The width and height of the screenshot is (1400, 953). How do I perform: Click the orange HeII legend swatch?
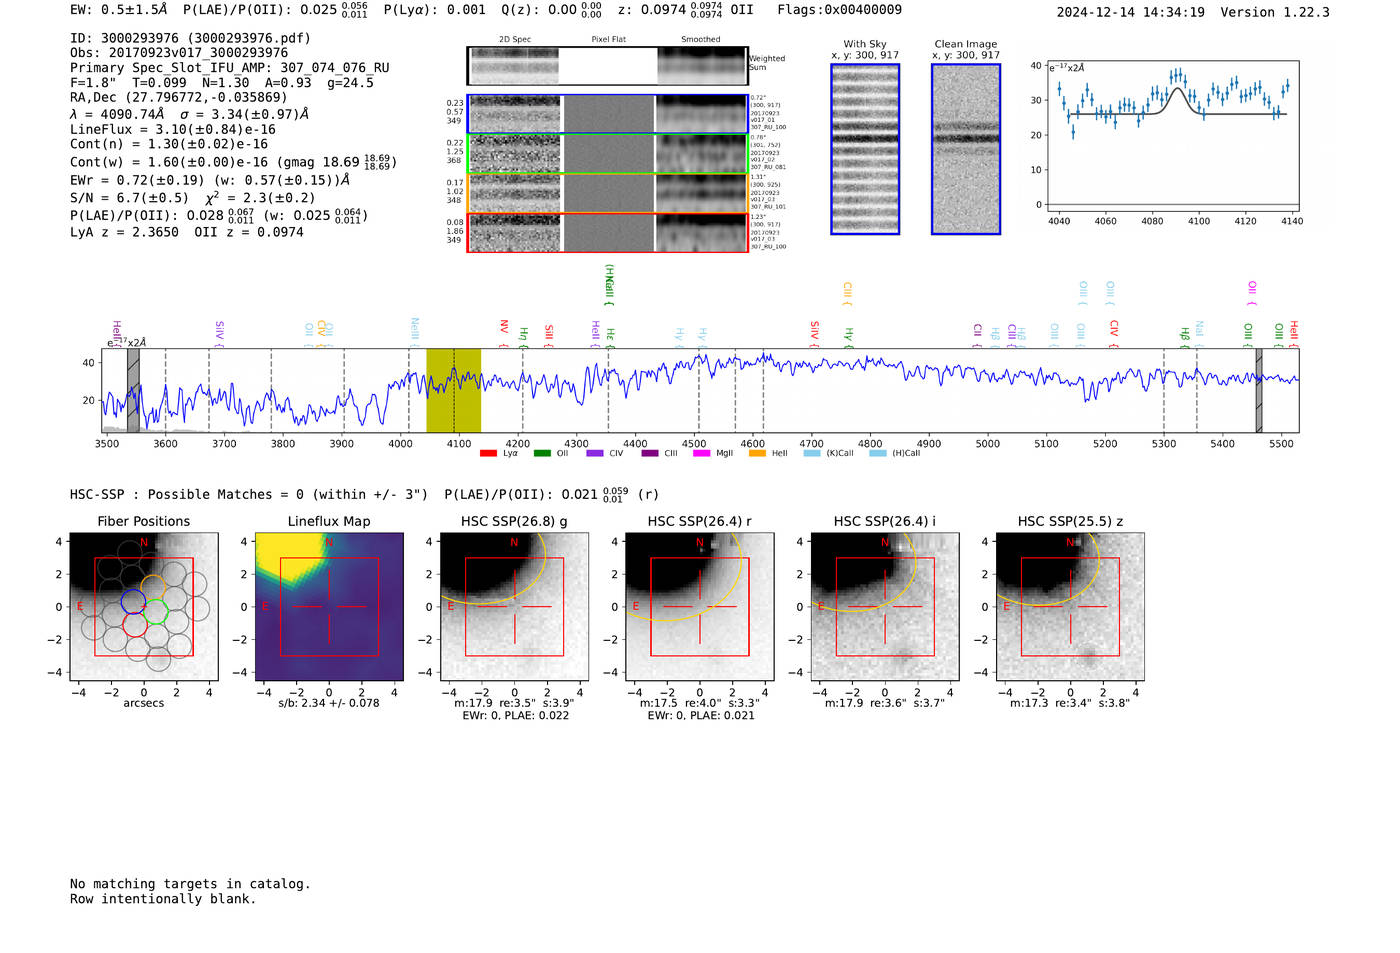tap(757, 454)
